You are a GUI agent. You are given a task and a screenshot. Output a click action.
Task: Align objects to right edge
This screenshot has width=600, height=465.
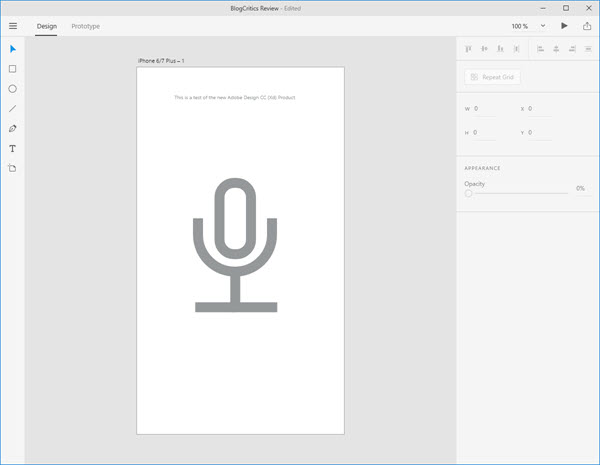click(x=572, y=49)
